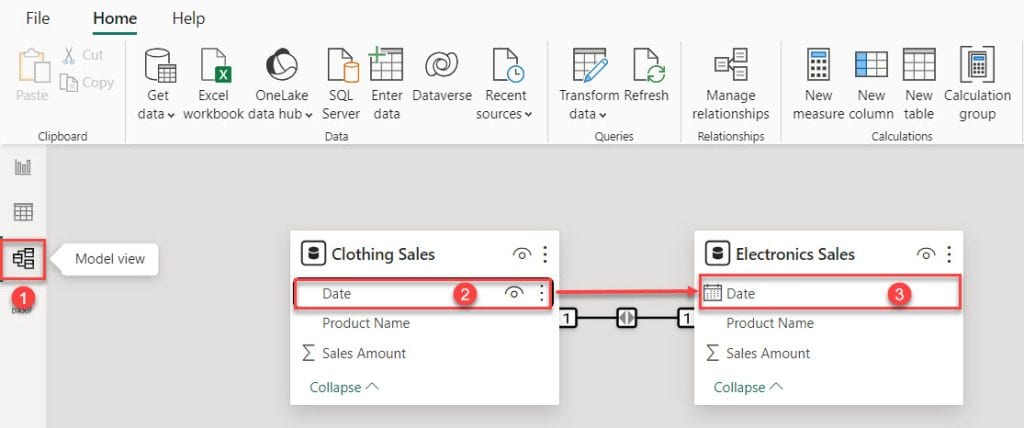Screen dimensions: 1024x428
Task: Select the relationship direction icon on the connector
Action: coord(626,318)
